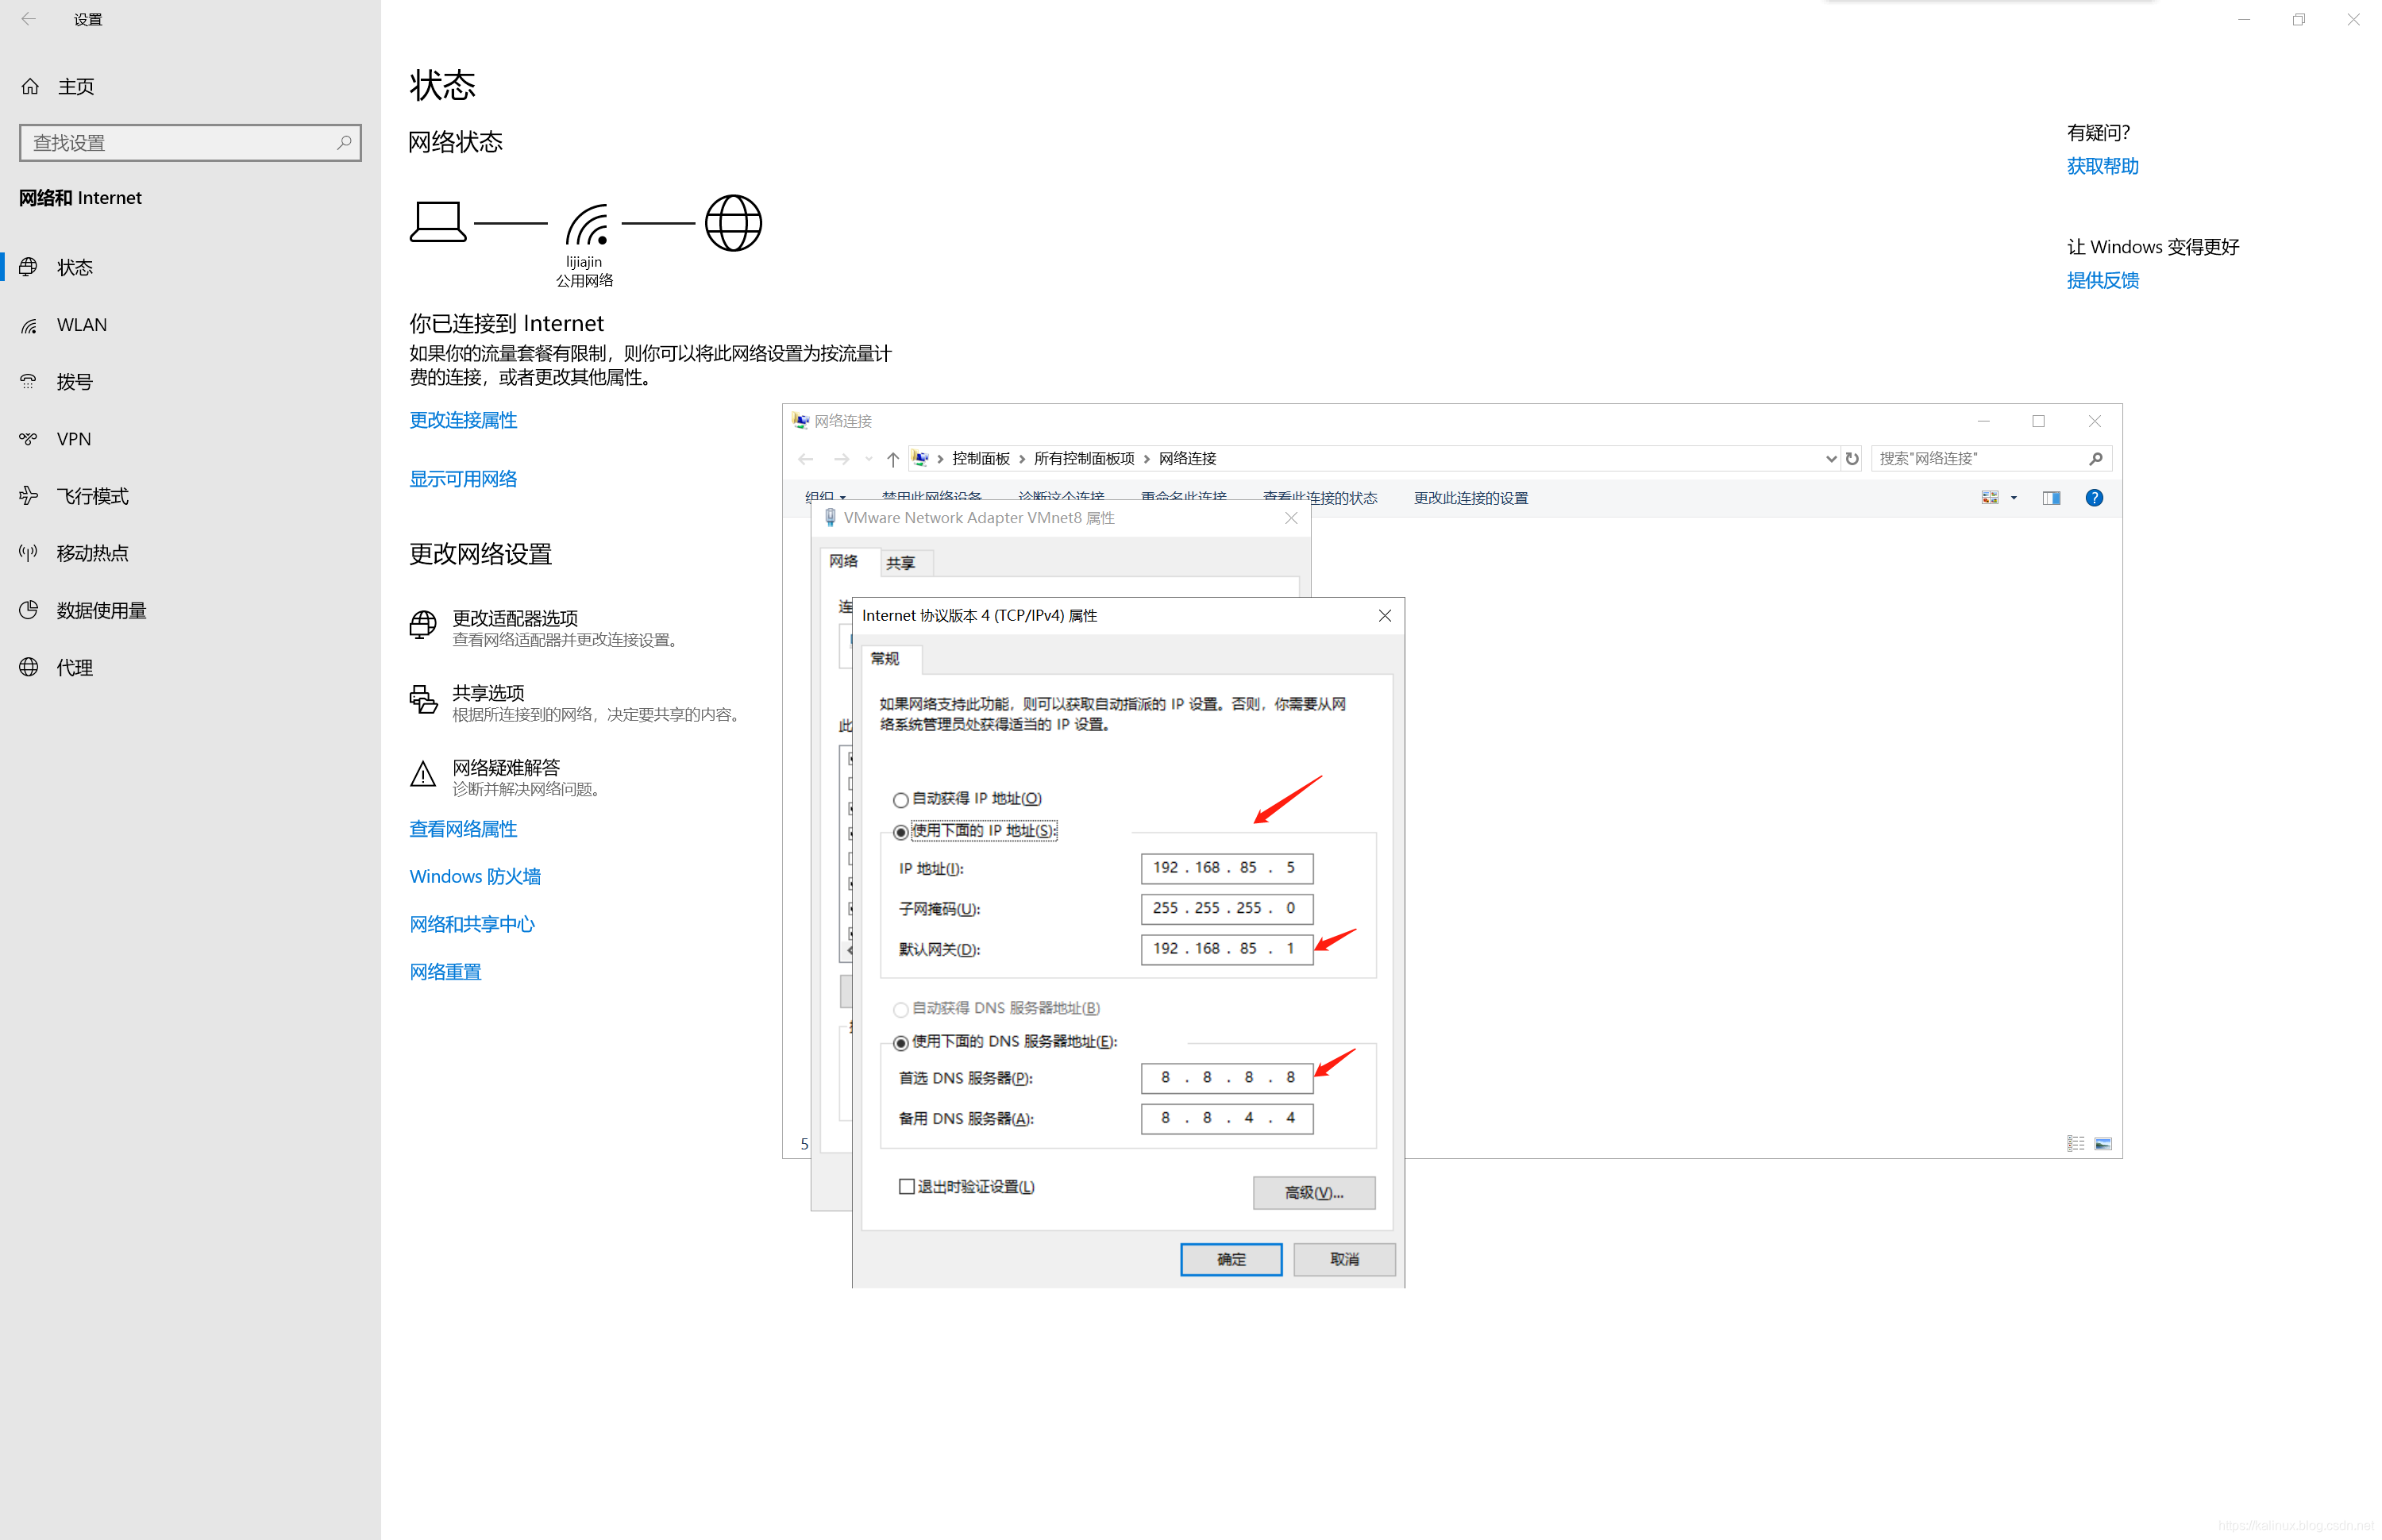Screen dimensions: 2382x1540
Task: Click 更改此连接的设置 in 网络连接 toolbar
Action: (x=1470, y=498)
